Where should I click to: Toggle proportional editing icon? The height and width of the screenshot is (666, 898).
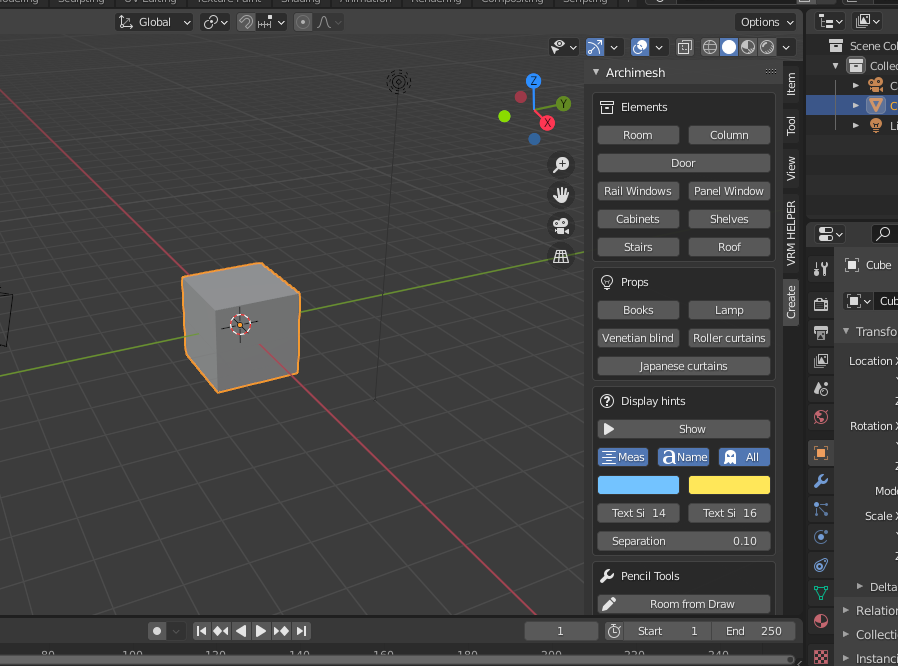click(303, 22)
